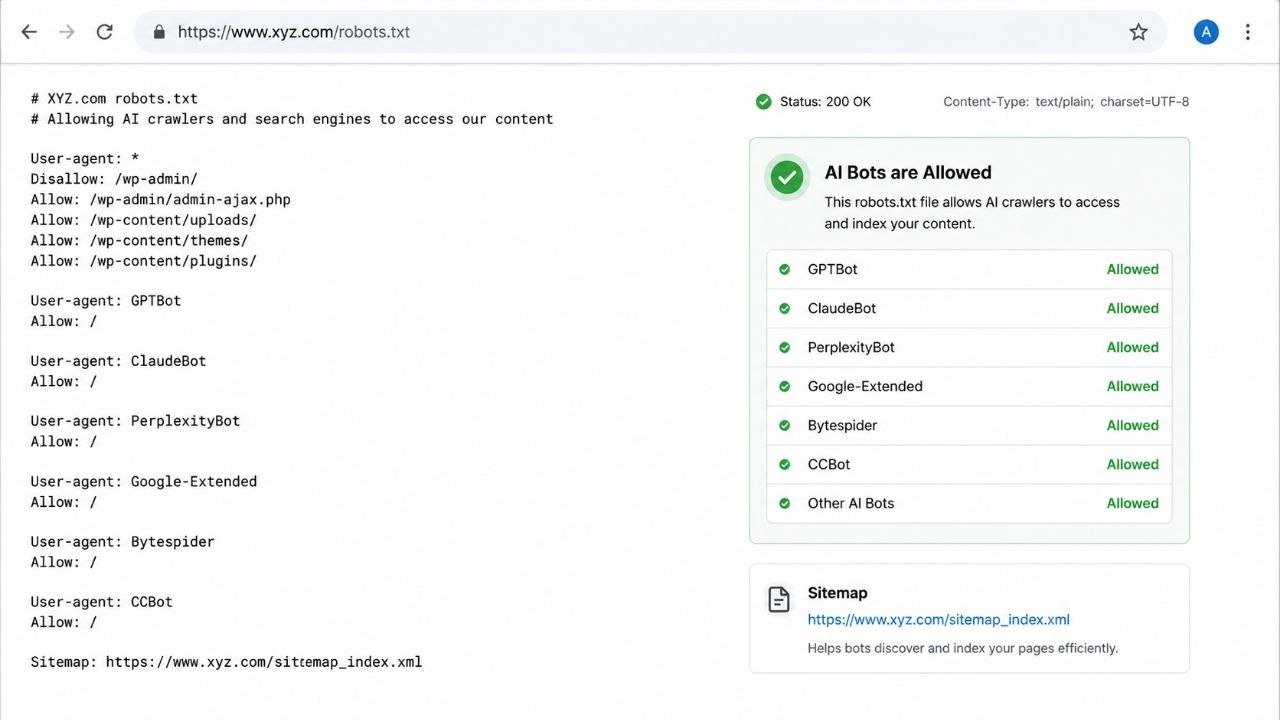Click the Sitemap document icon

(x=778, y=599)
